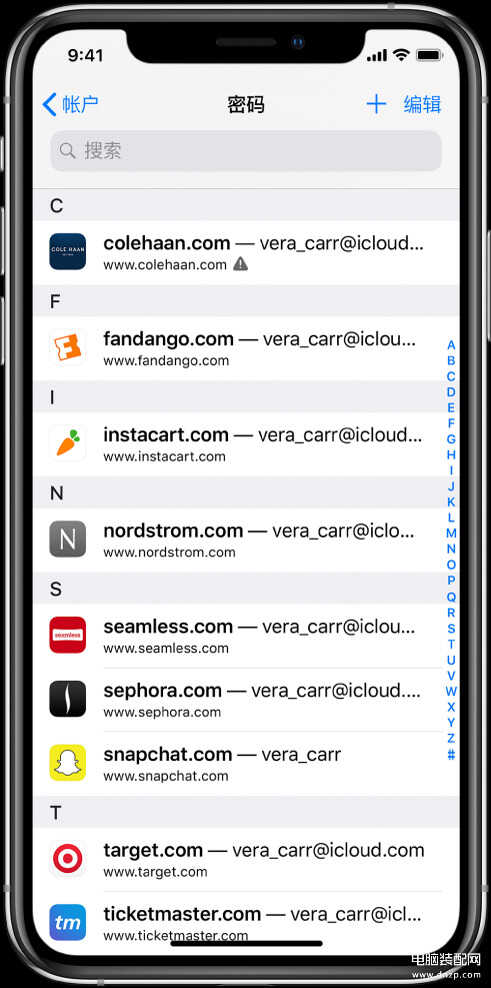
Task: Open the sephora.com password entry
Action: pyautogui.click(x=246, y=699)
